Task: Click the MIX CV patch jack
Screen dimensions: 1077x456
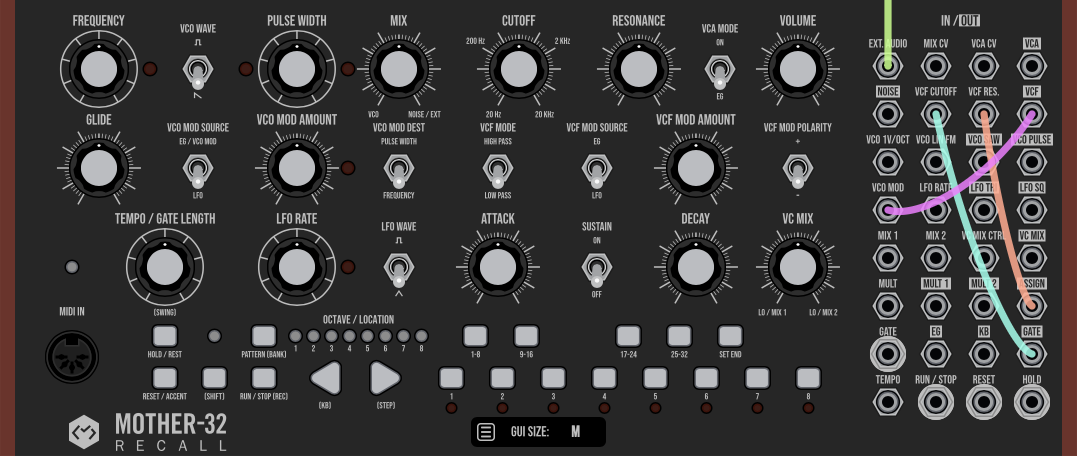Action: click(x=936, y=67)
